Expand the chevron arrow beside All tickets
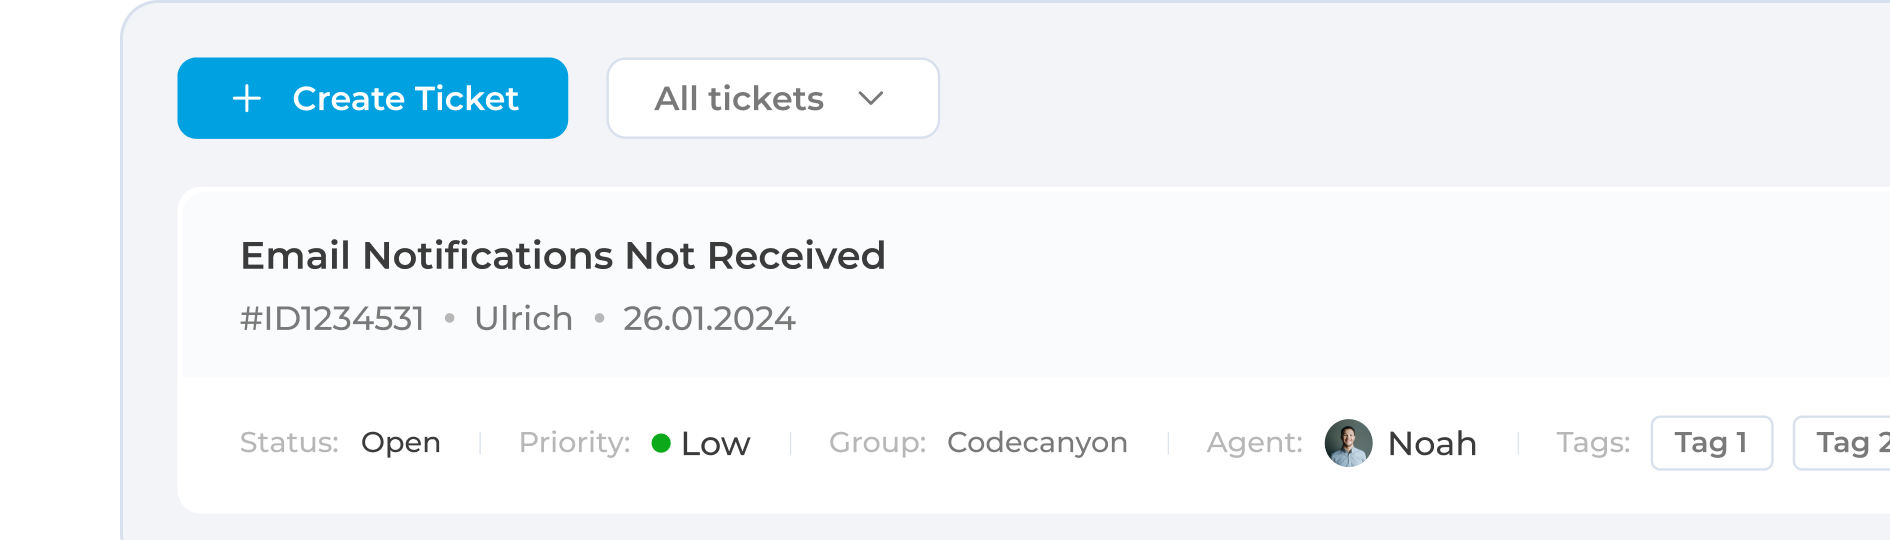Image resolution: width=1890 pixels, height=540 pixels. [871, 98]
